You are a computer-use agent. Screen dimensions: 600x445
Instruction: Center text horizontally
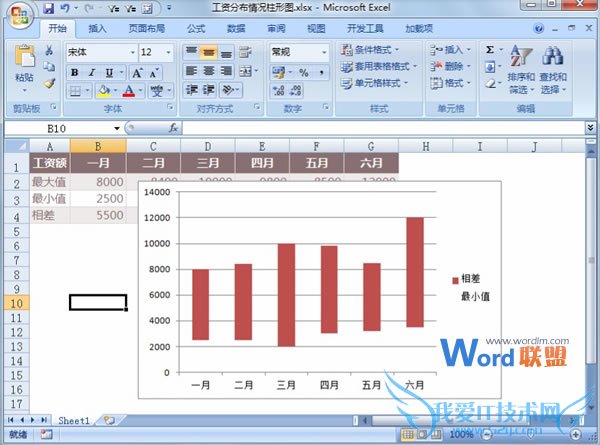point(209,71)
